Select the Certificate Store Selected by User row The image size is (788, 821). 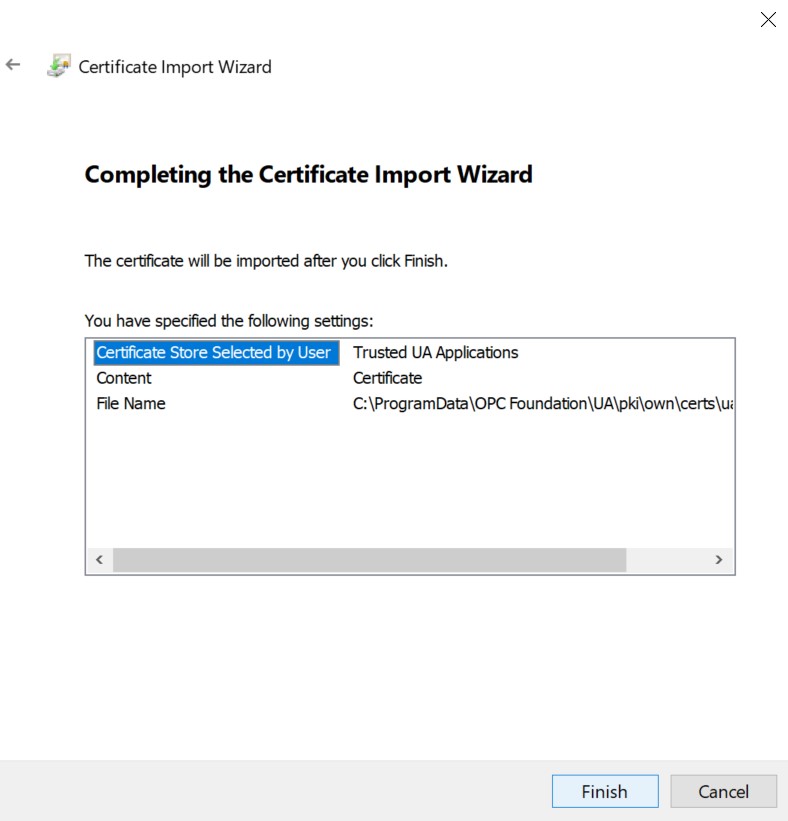pos(213,353)
